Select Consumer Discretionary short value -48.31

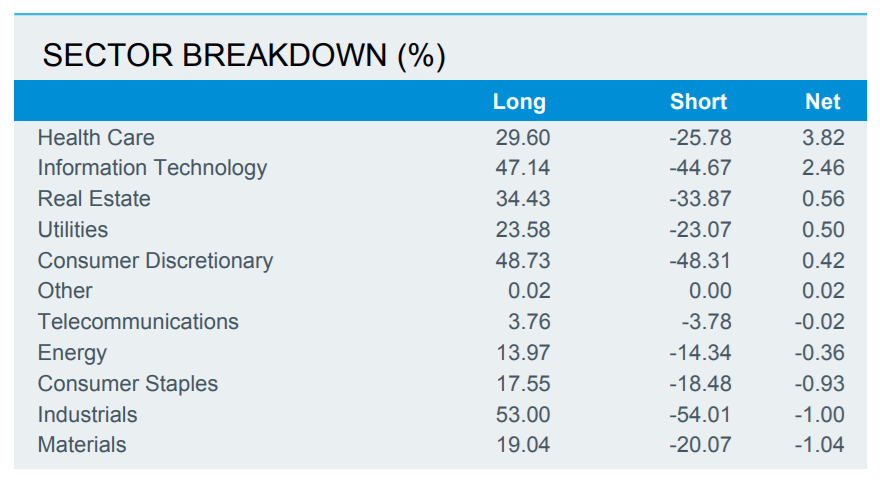click(699, 261)
